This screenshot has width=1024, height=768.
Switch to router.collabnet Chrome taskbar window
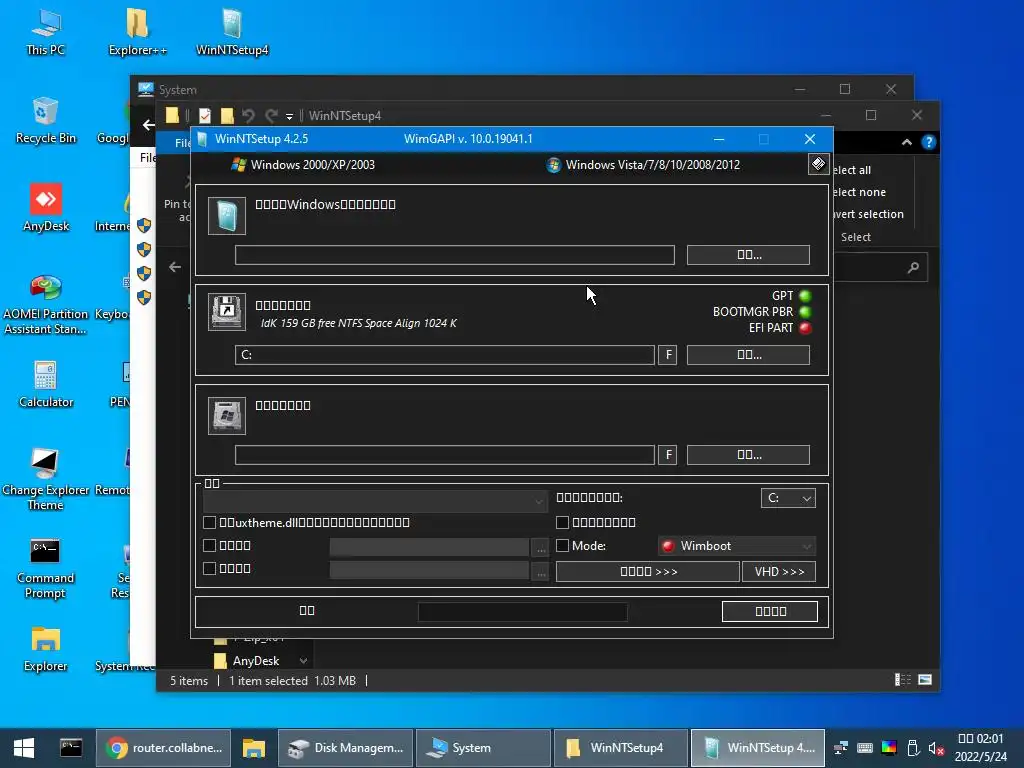point(163,748)
